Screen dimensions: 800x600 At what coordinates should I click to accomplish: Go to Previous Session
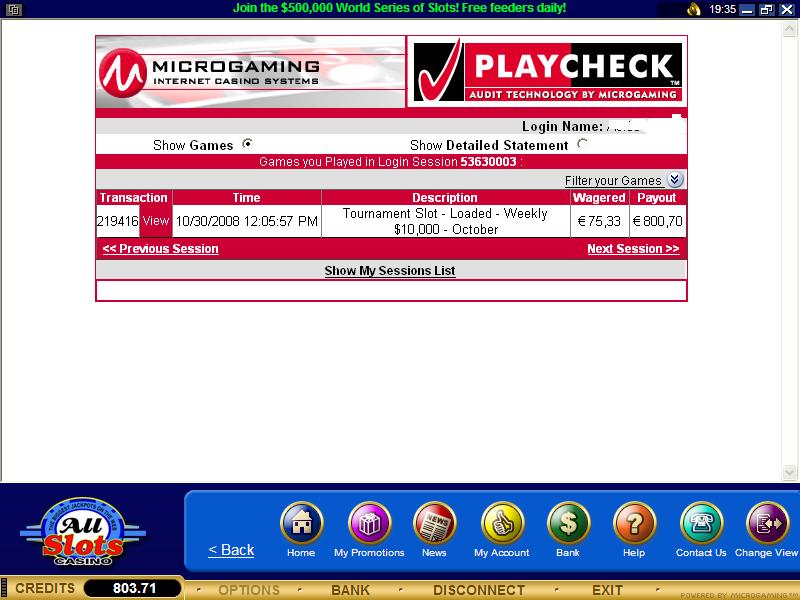click(161, 248)
